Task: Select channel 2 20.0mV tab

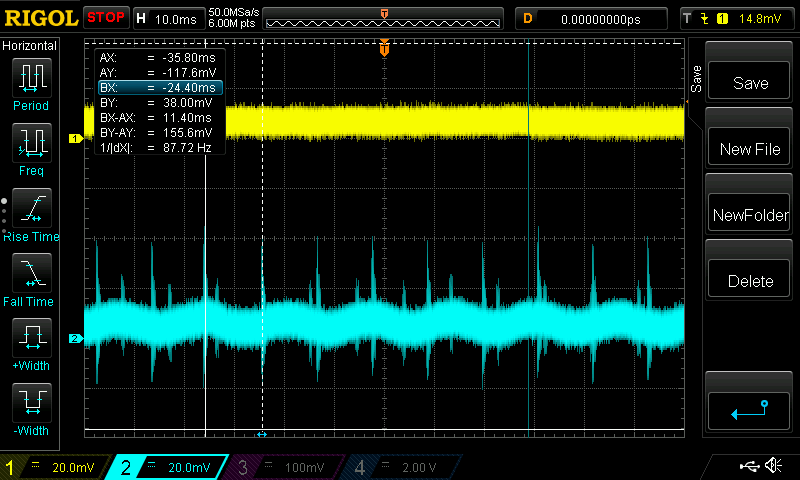Action: (x=169, y=467)
